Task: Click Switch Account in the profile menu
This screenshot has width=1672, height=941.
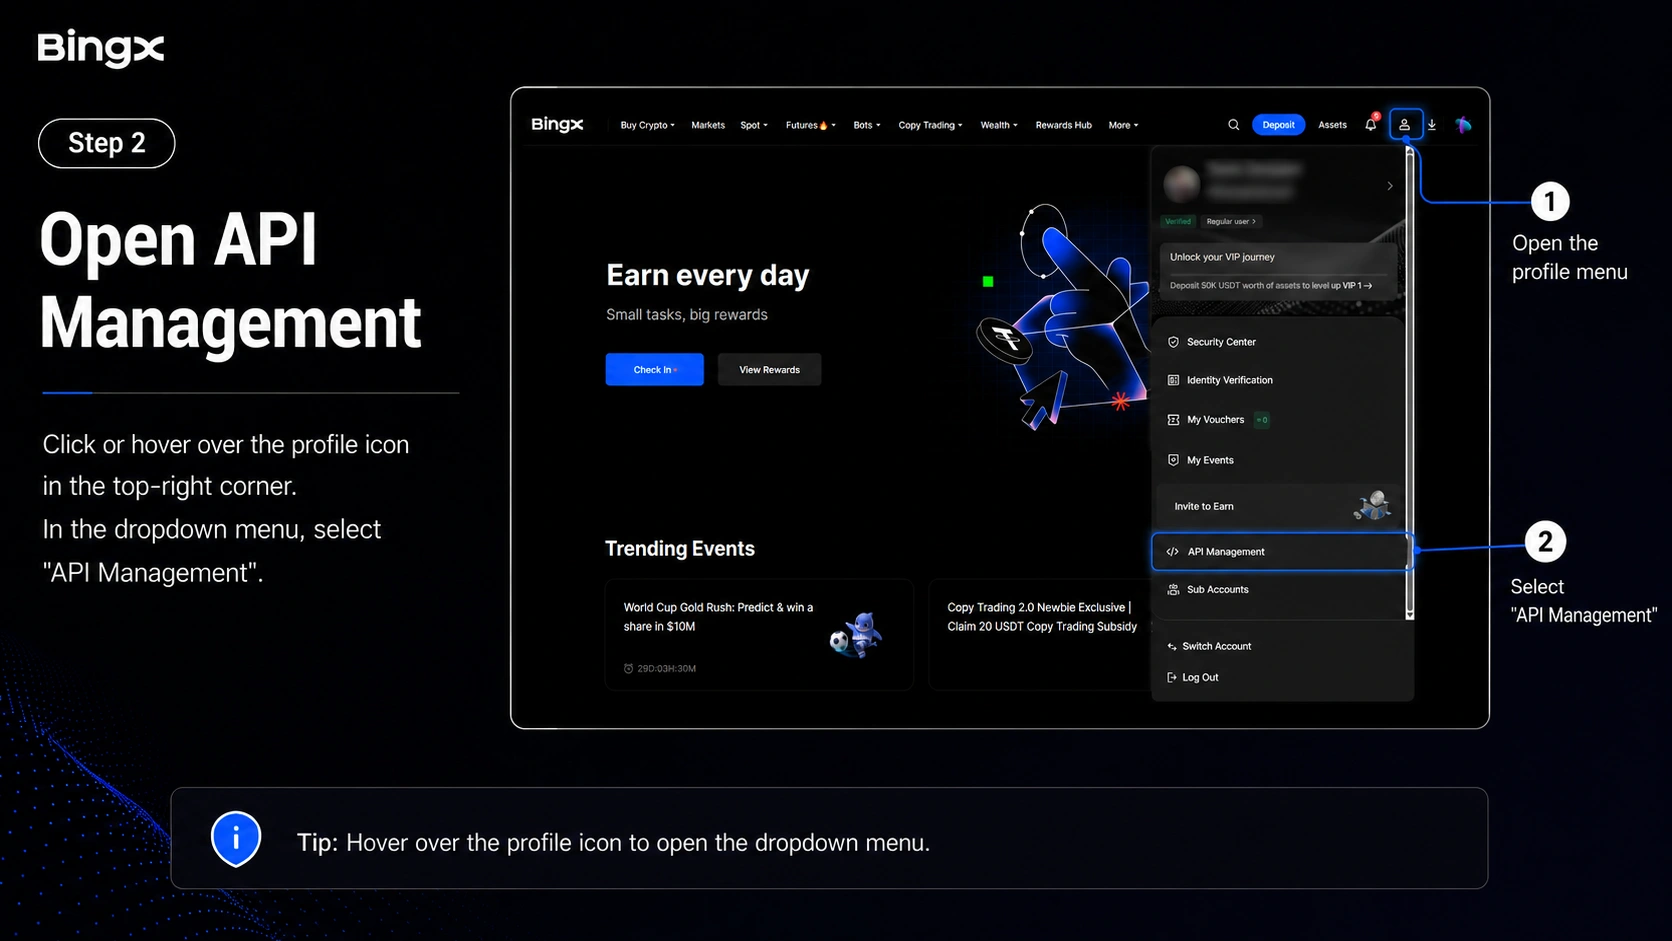Action: [1209, 646]
